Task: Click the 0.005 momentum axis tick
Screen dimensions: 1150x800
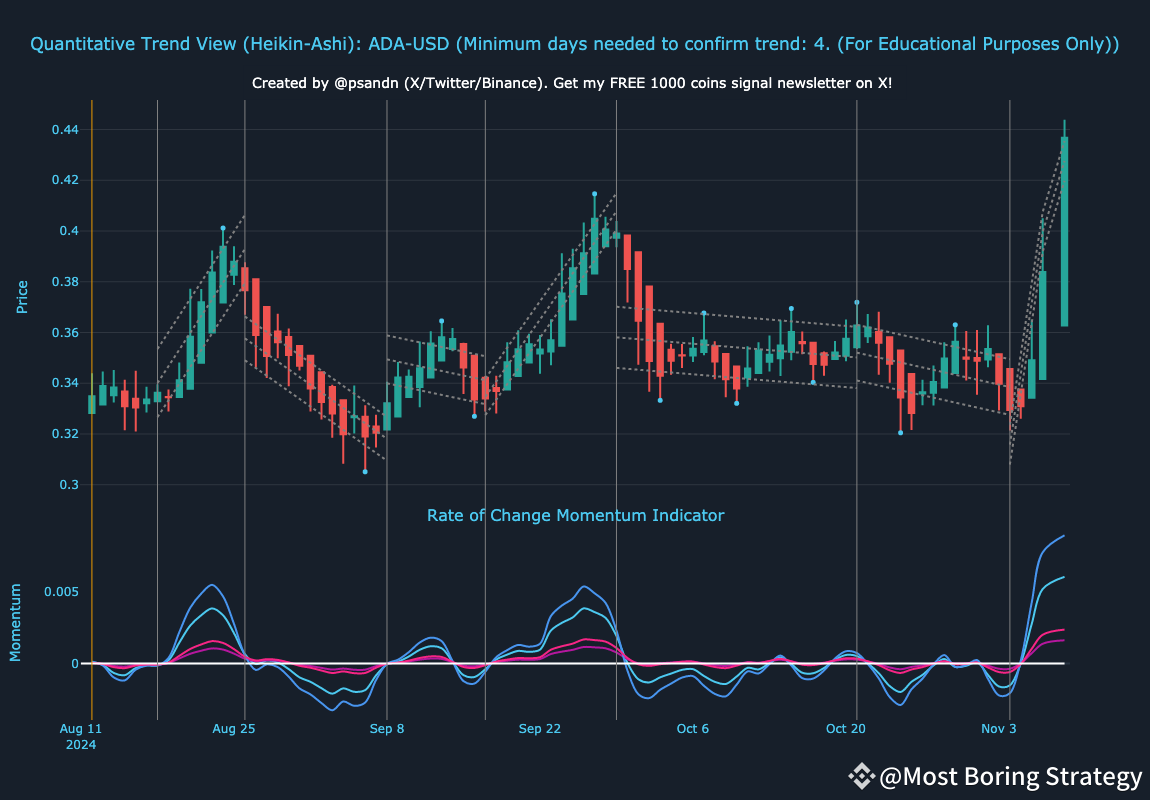Action: (62, 592)
